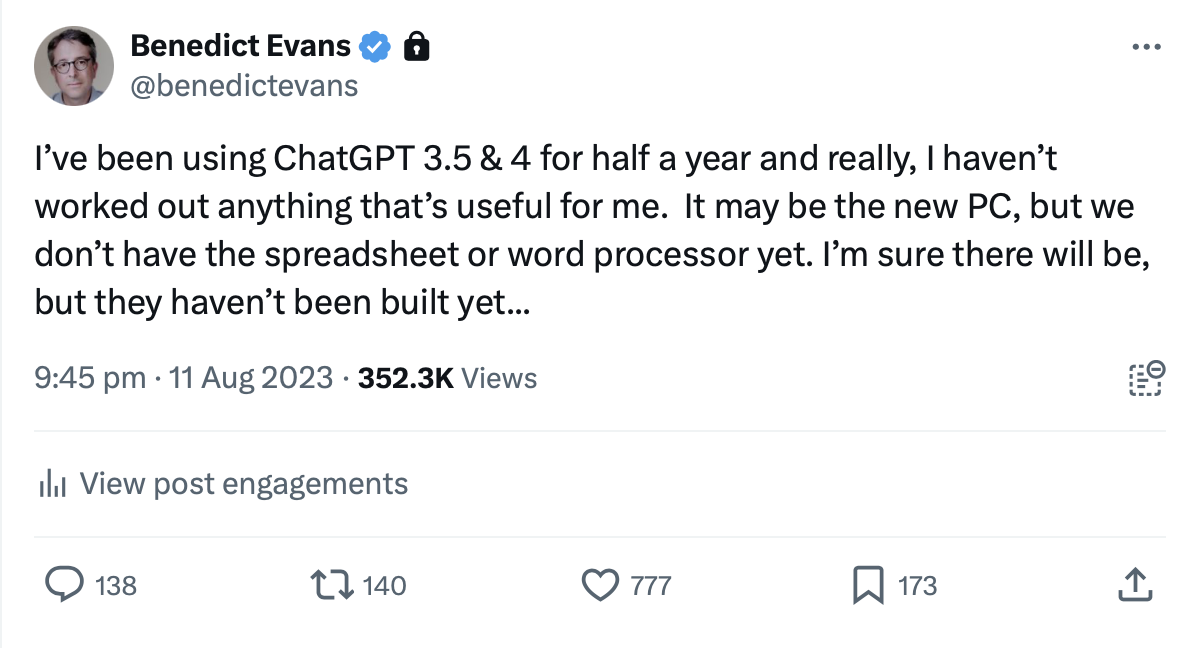Screen dimensions: 1196x648
Task: Click the bar chart analytics icon
Action: (x=52, y=485)
